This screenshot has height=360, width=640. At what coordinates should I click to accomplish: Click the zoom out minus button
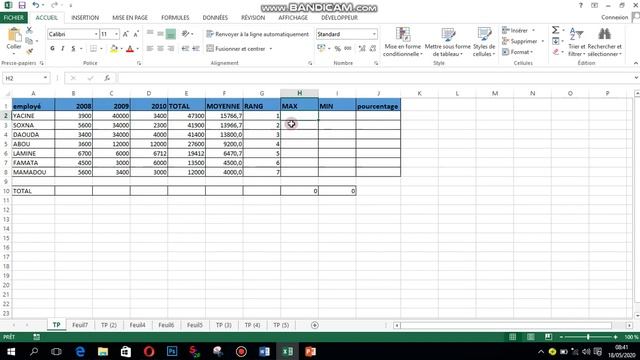[561, 337]
